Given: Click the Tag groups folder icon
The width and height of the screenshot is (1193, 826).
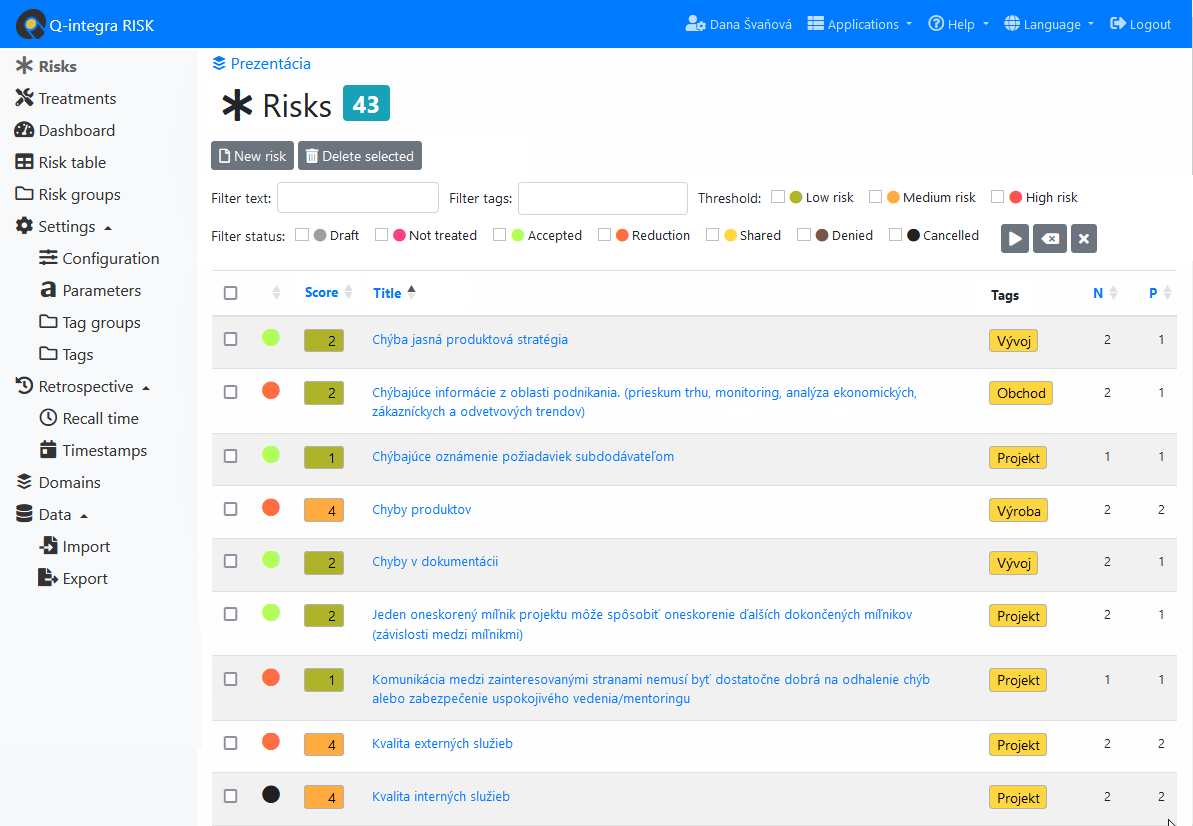Looking at the screenshot, I should (48, 322).
